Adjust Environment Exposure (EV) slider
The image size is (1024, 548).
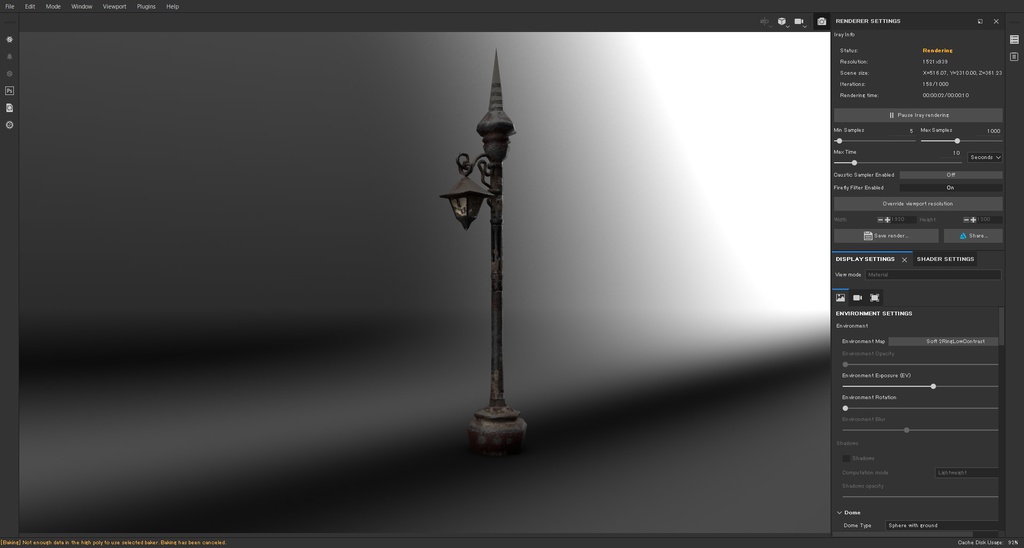click(920, 387)
